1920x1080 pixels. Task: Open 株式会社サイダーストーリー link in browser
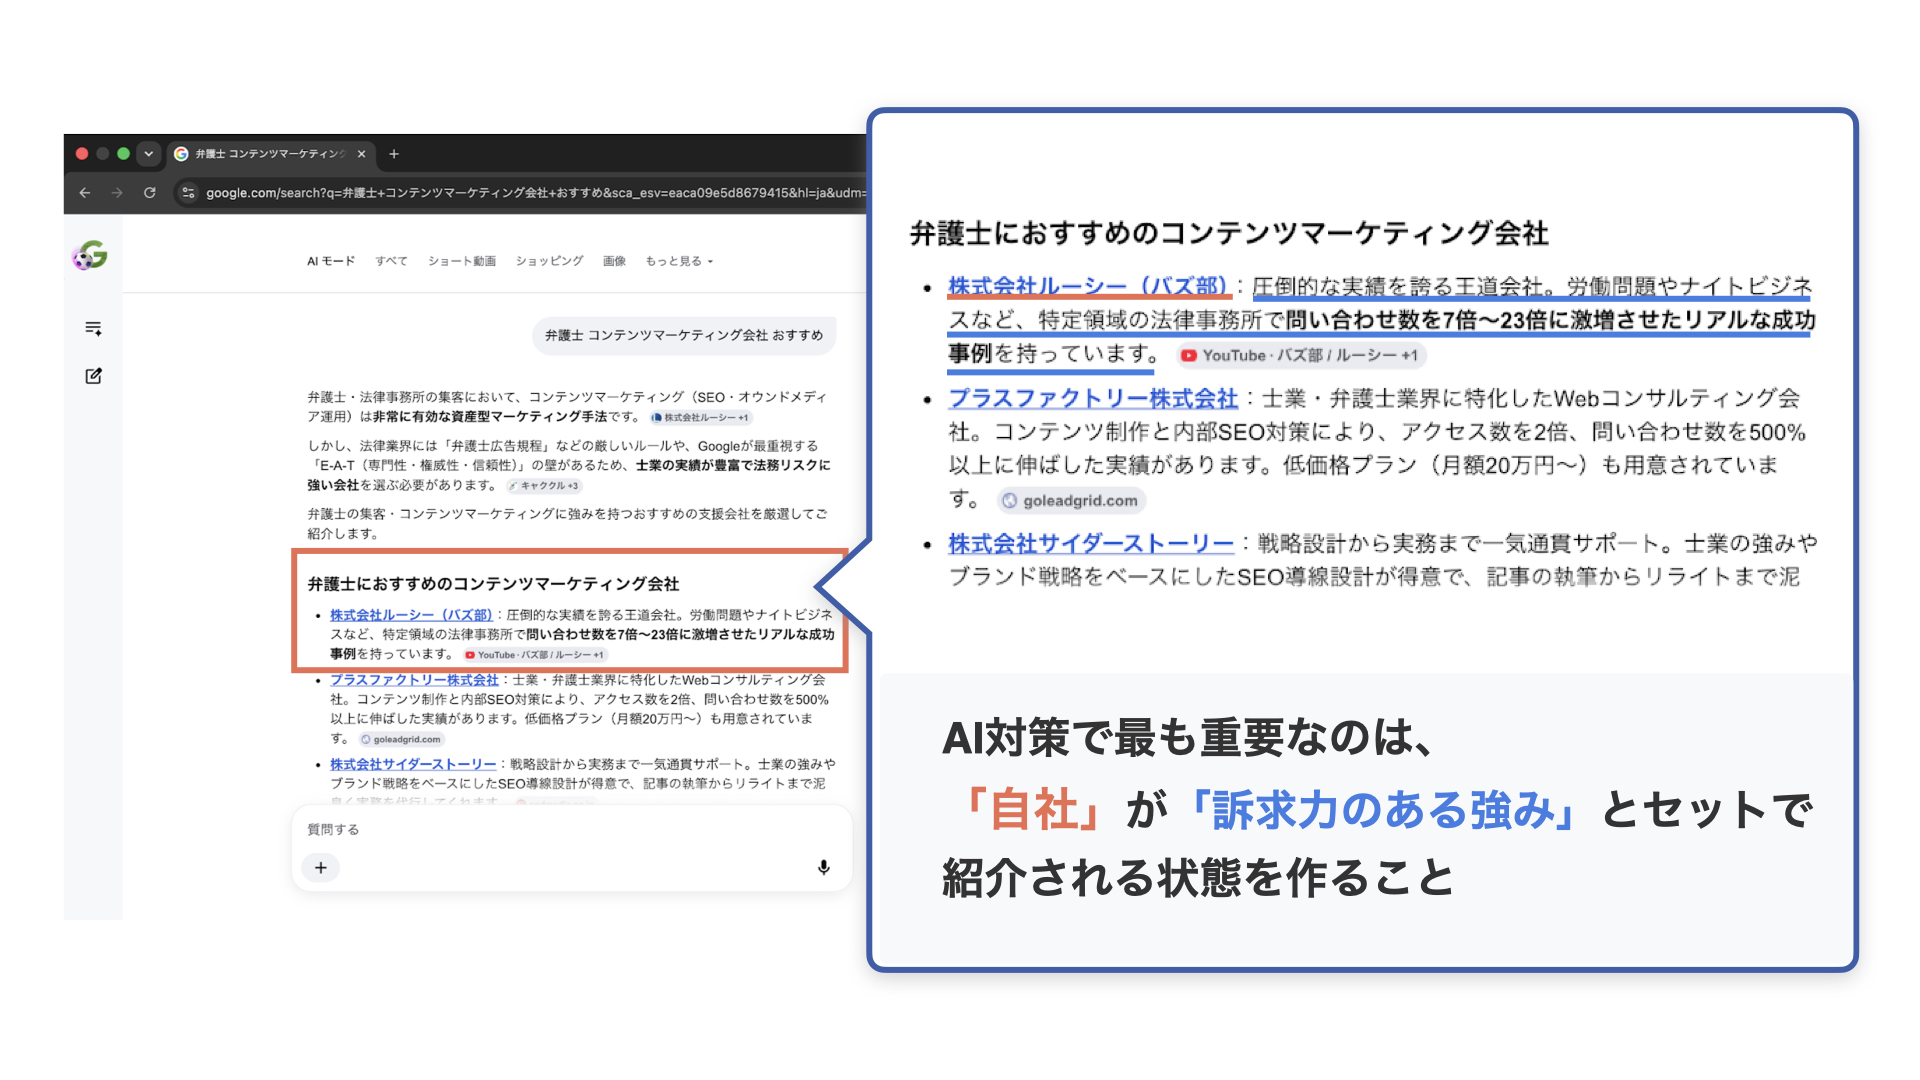(413, 764)
